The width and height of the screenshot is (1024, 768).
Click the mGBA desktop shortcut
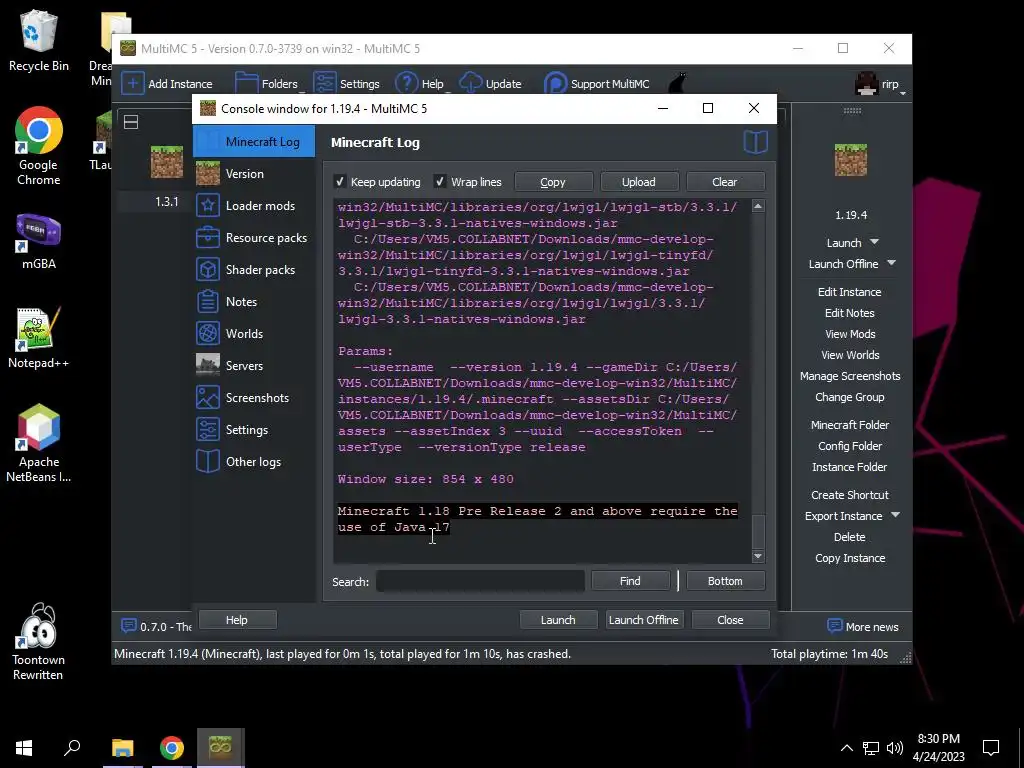coord(39,242)
